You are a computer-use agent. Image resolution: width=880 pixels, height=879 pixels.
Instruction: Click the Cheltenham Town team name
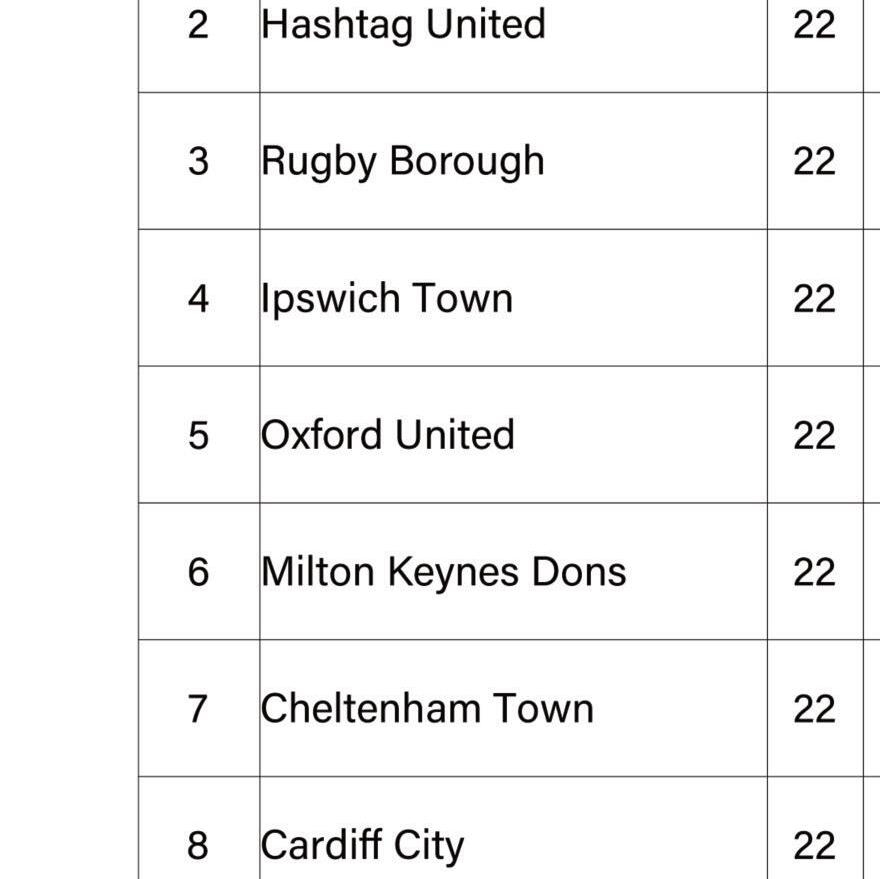(x=428, y=708)
